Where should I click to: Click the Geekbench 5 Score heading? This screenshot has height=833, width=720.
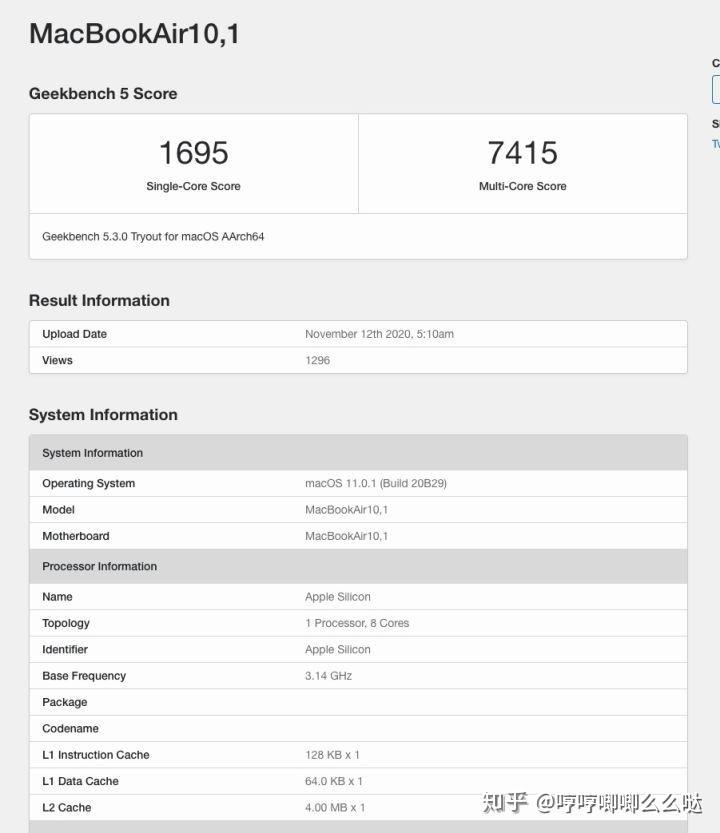(103, 94)
